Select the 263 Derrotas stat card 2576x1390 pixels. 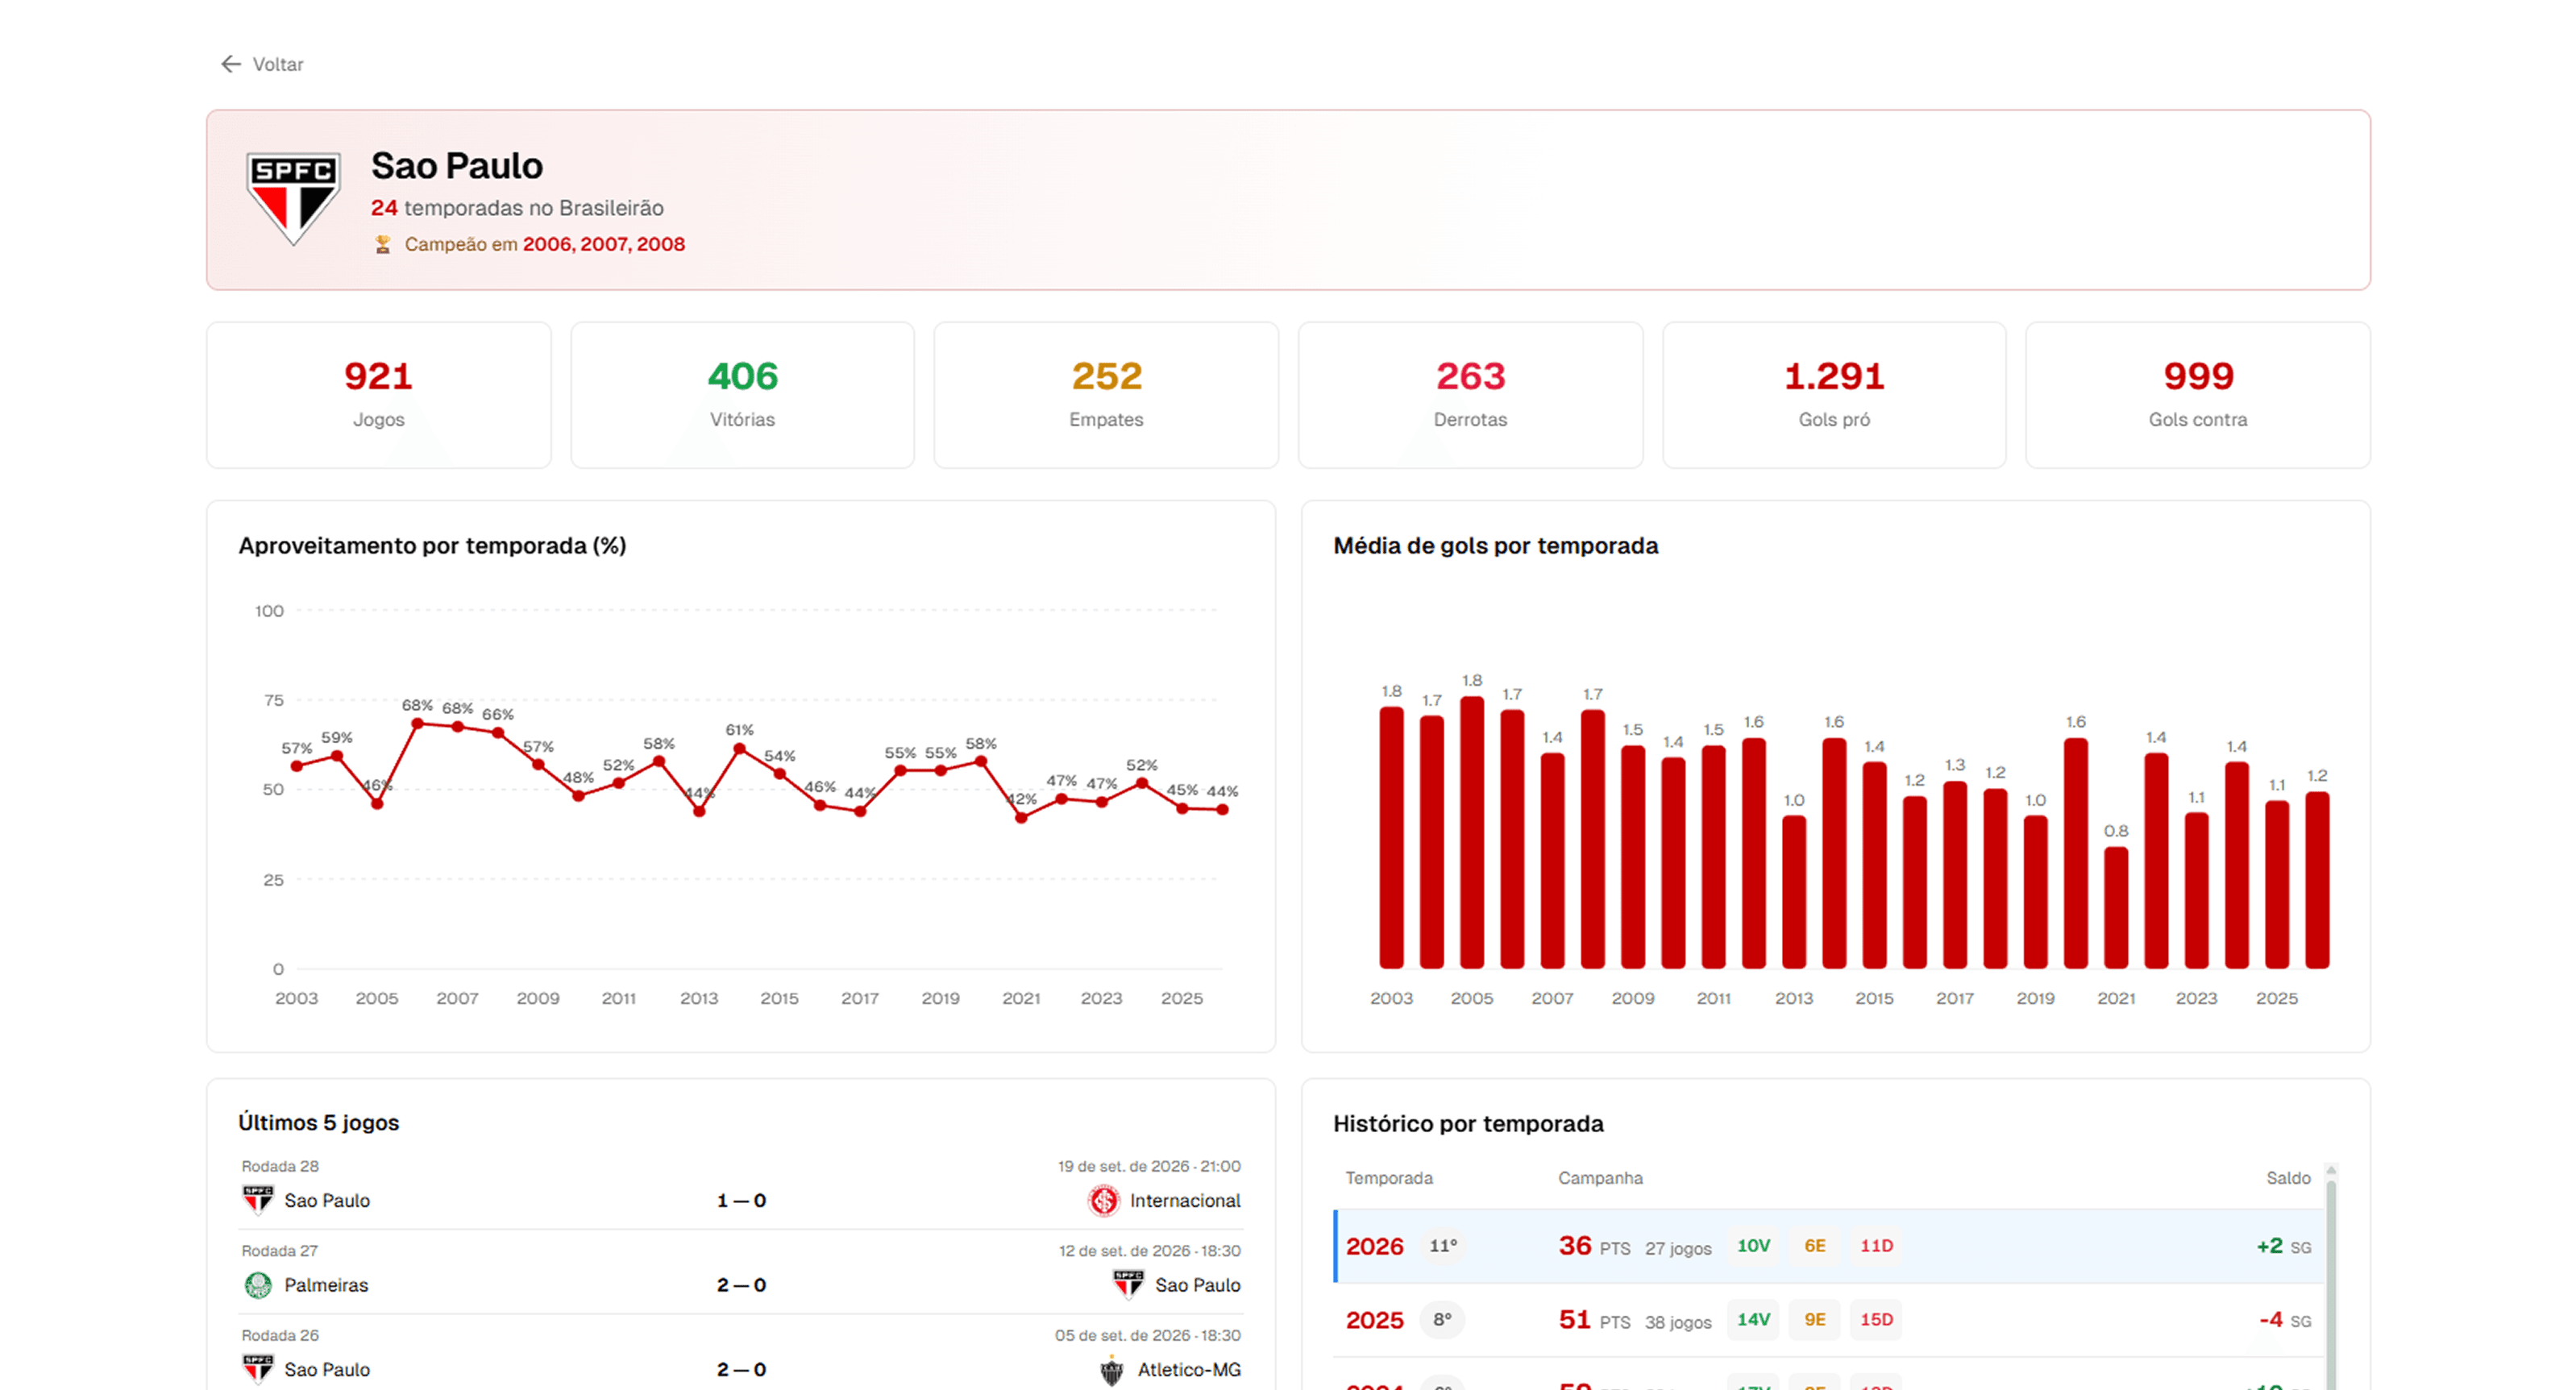1470,395
